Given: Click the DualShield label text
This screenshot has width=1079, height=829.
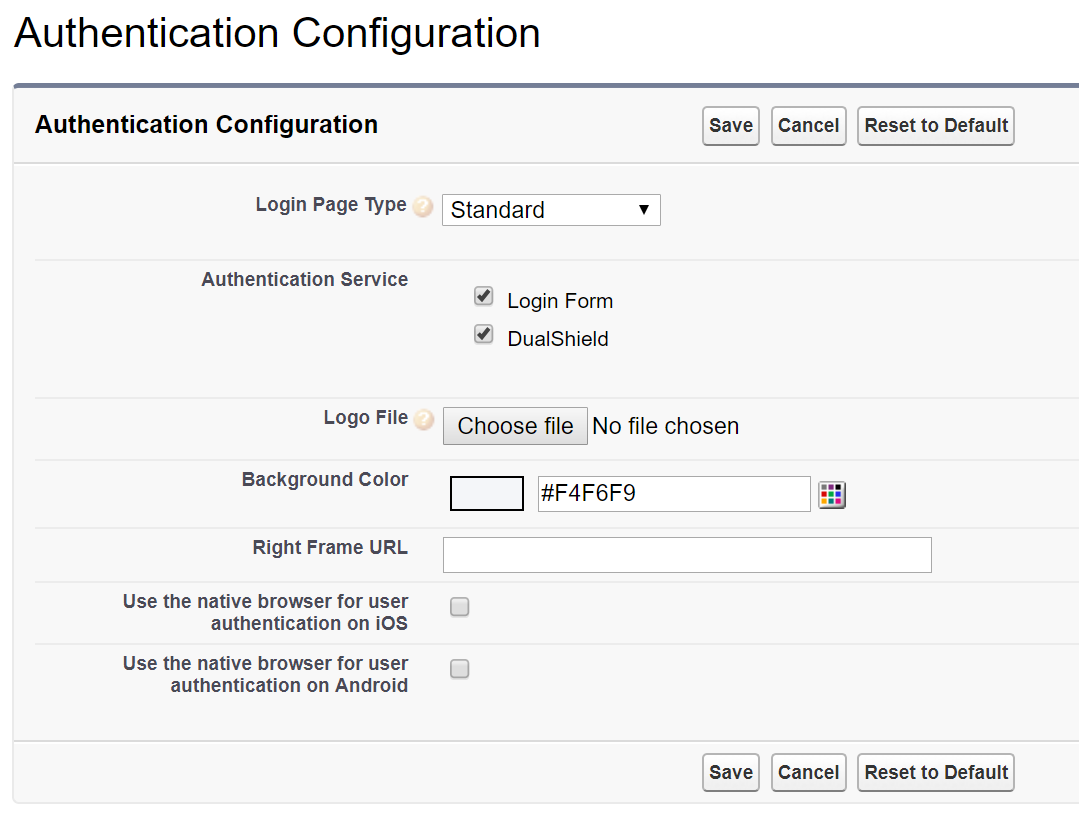Looking at the screenshot, I should pyautogui.click(x=558, y=339).
